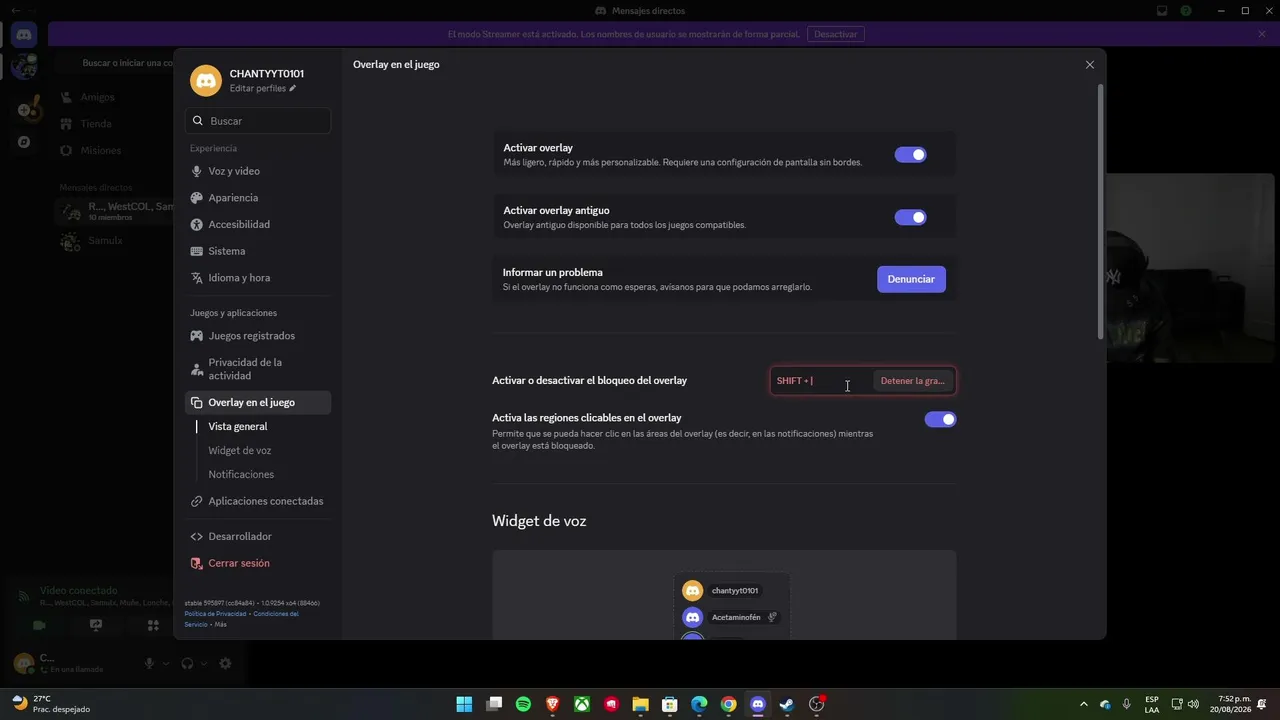Click the Idioma y hora translate icon
Viewport: 1280px width, 720px height.
click(197, 278)
